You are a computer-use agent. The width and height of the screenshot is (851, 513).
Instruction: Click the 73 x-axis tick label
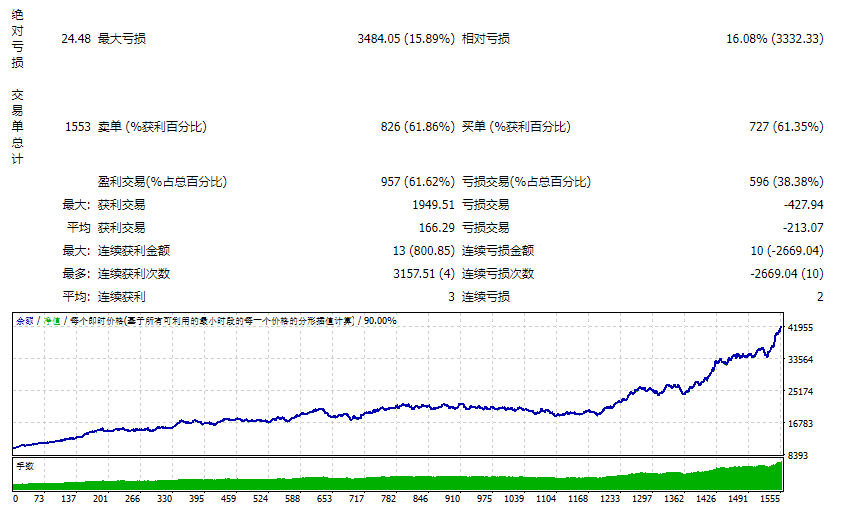coord(39,498)
